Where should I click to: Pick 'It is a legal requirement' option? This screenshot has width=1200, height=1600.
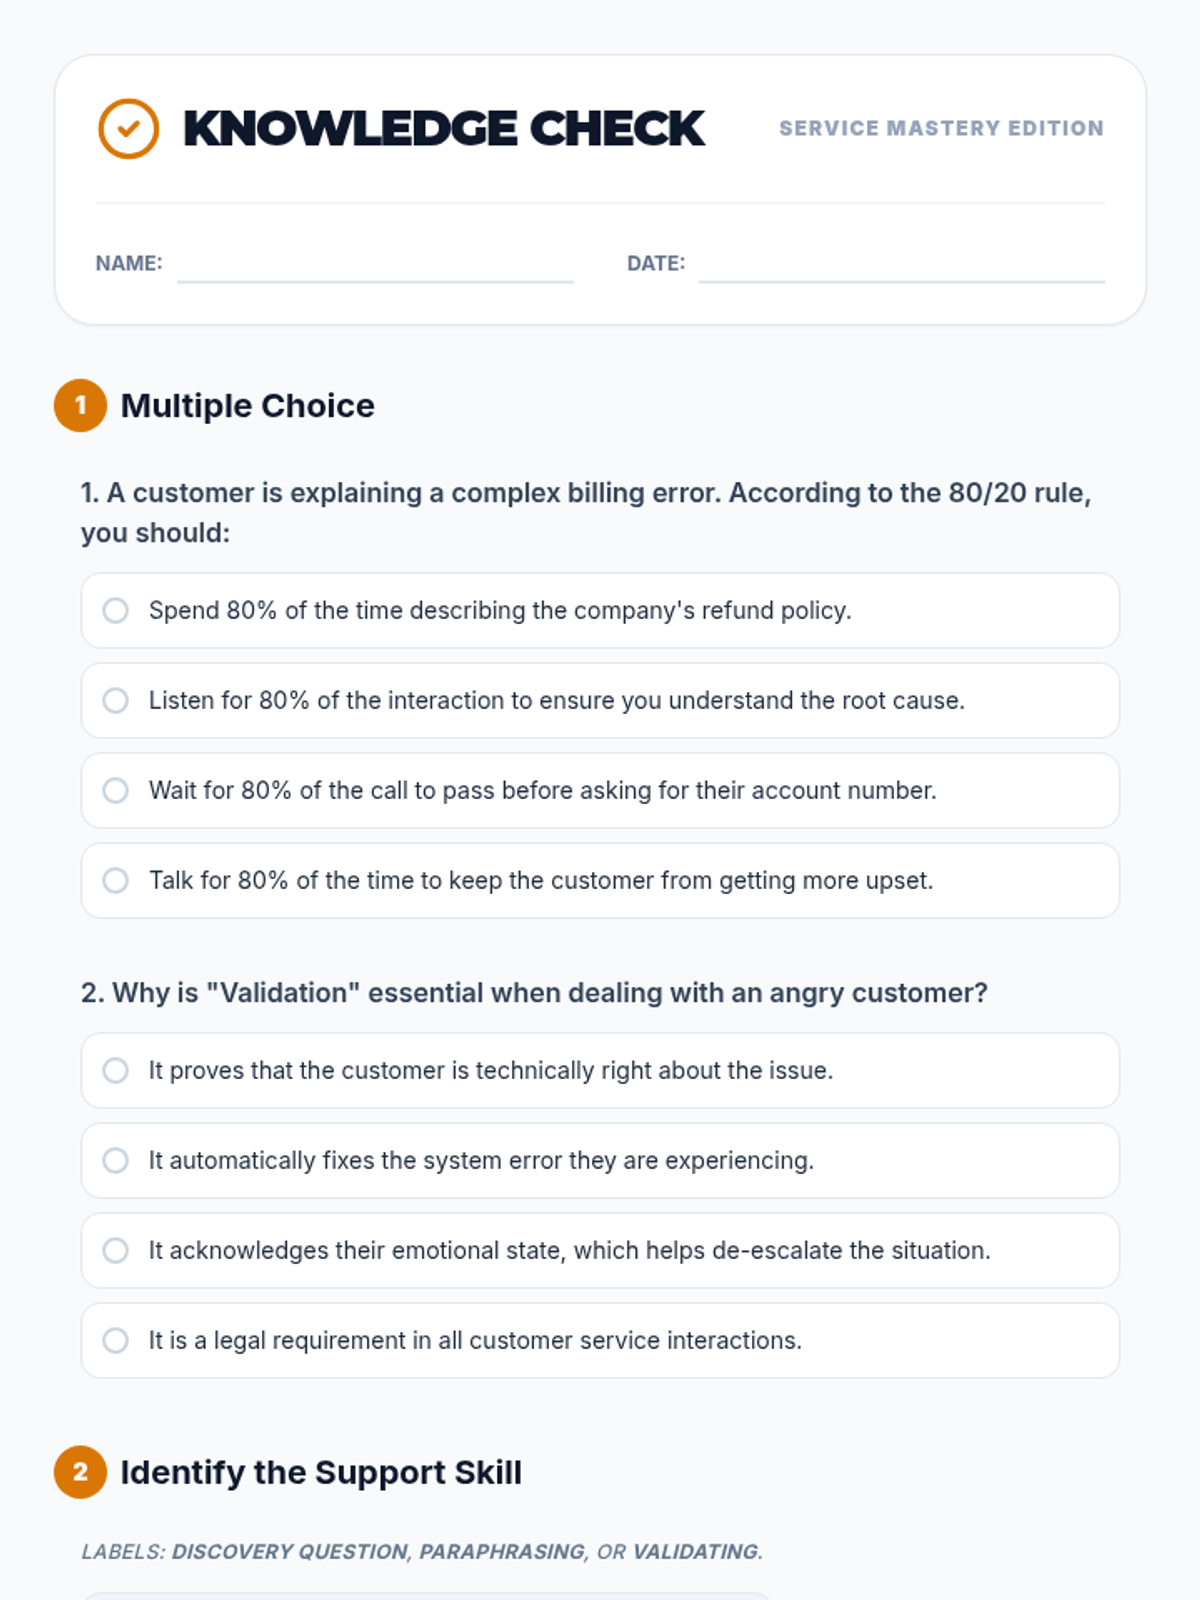tap(116, 1340)
